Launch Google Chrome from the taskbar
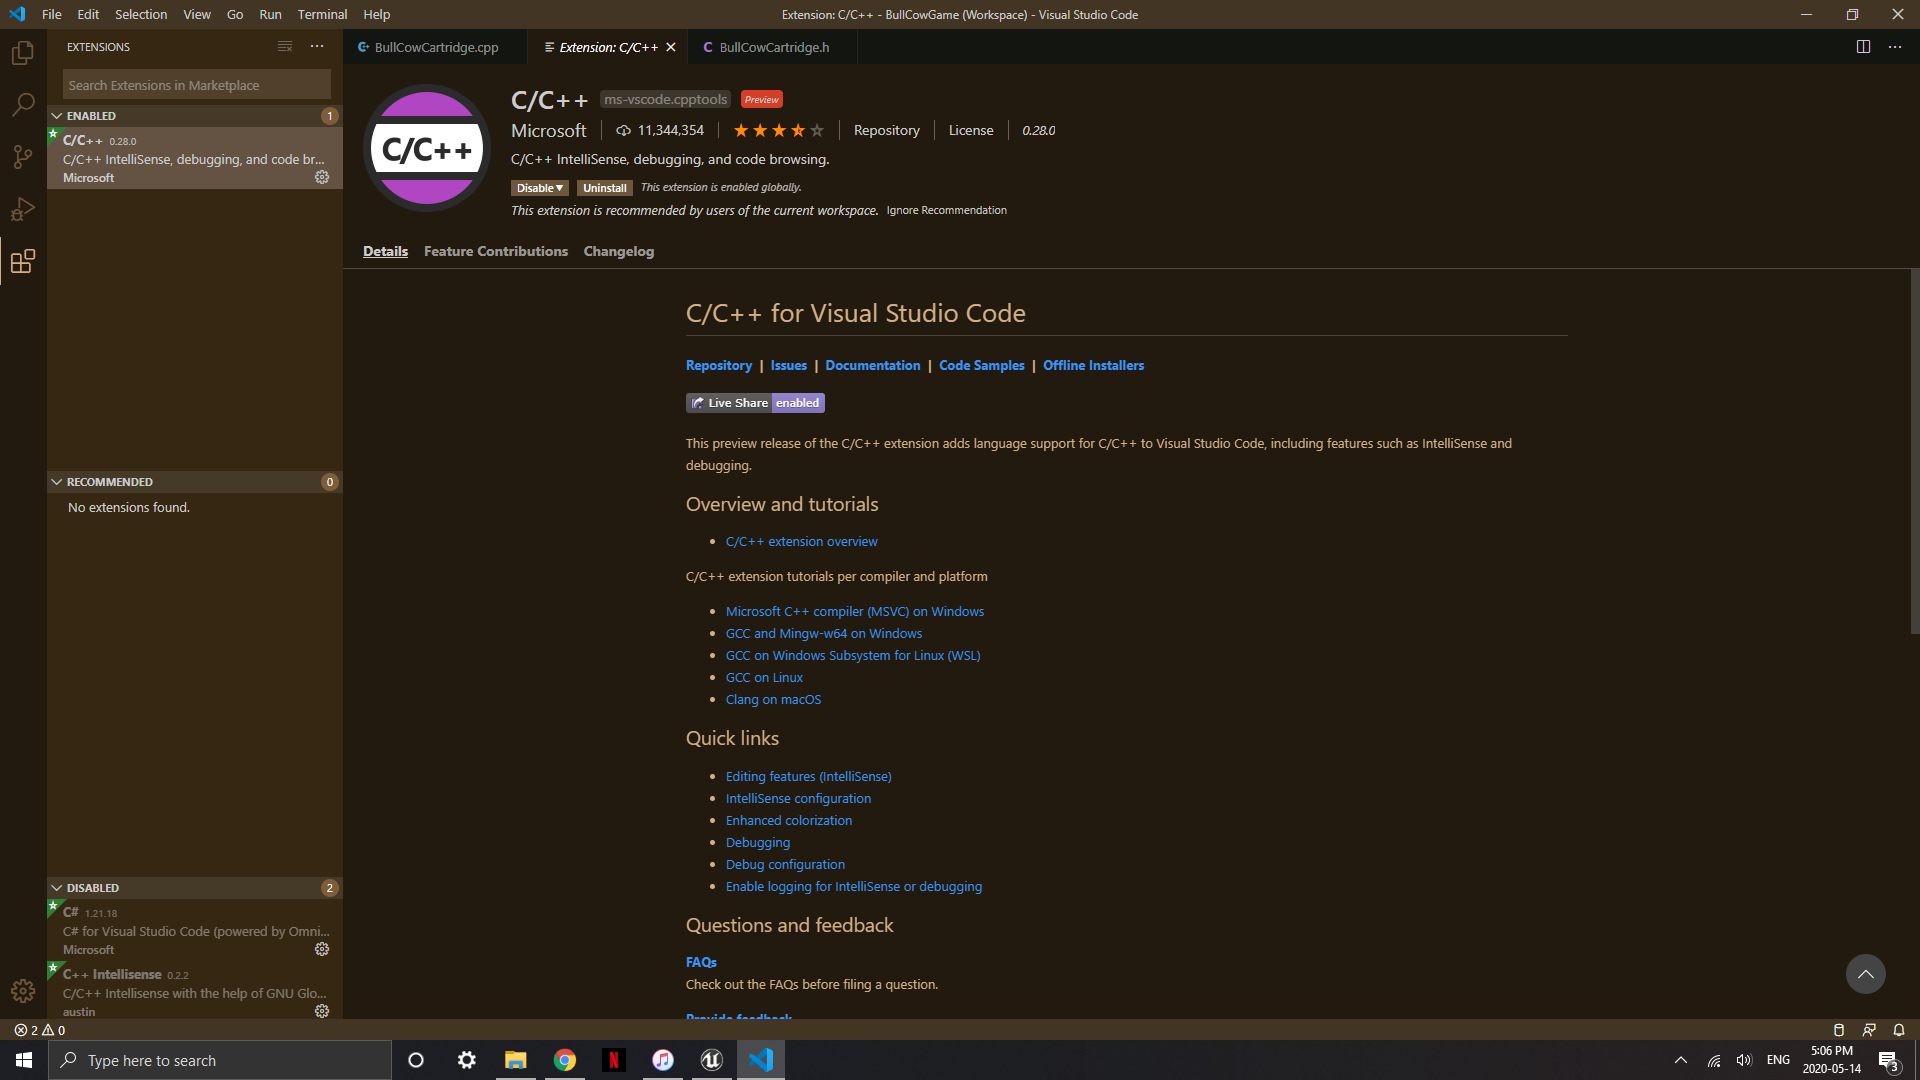 564,1059
